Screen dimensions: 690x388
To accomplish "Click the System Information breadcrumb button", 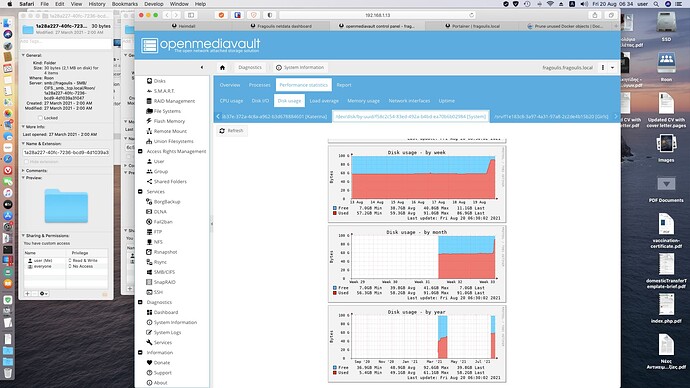I will coord(300,67).
